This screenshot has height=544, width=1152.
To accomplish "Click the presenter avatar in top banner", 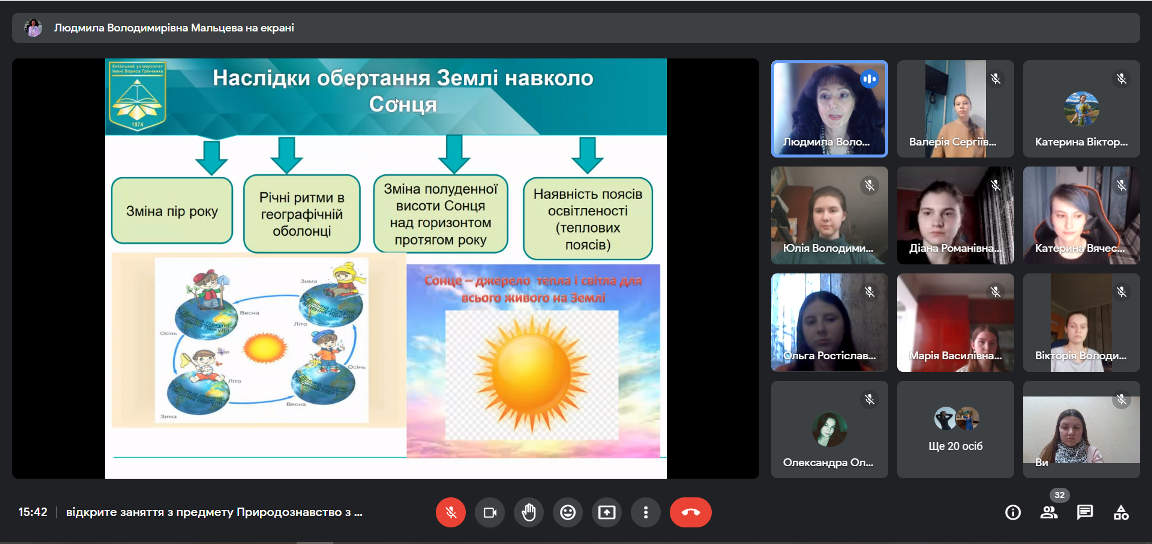I will 33,28.
